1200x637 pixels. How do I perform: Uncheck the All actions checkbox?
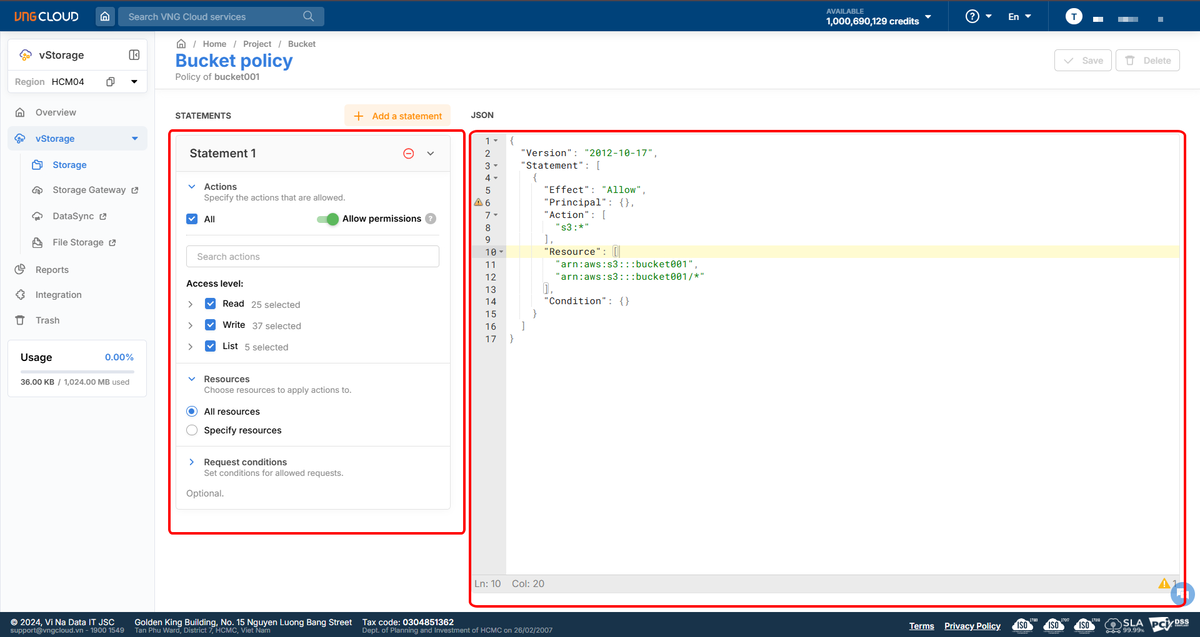tap(192, 219)
